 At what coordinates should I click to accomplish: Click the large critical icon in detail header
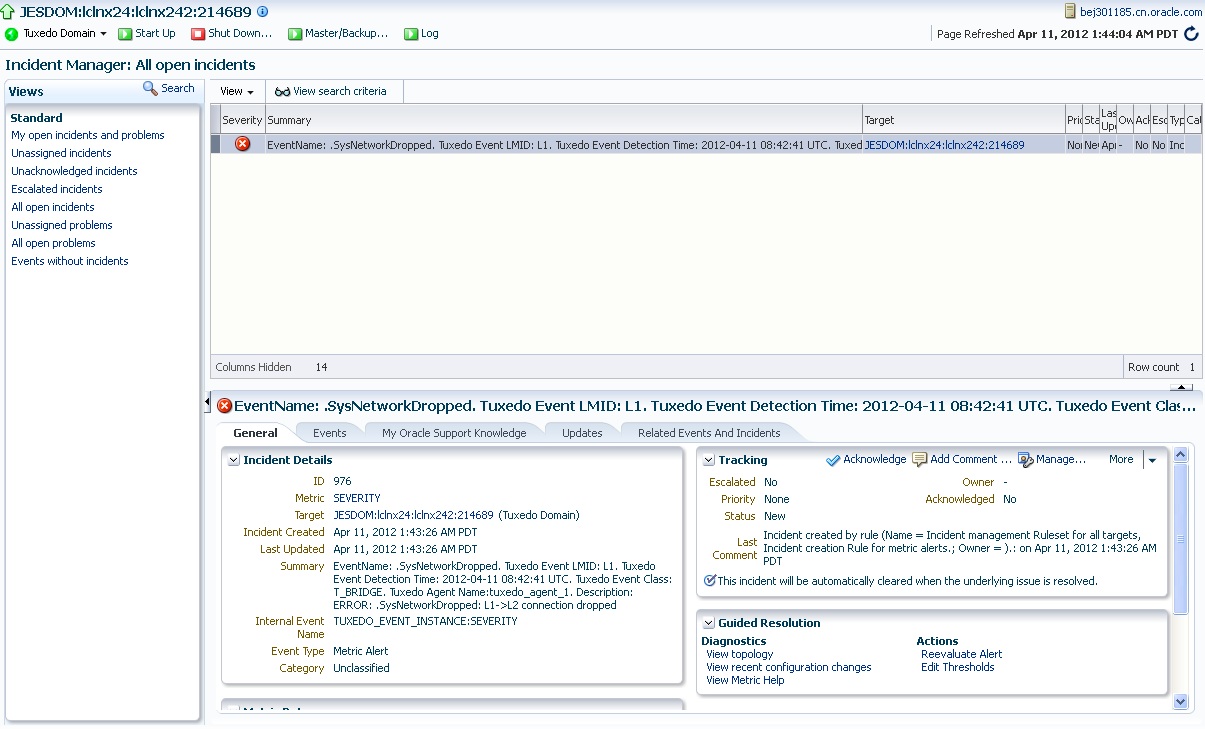(224, 406)
